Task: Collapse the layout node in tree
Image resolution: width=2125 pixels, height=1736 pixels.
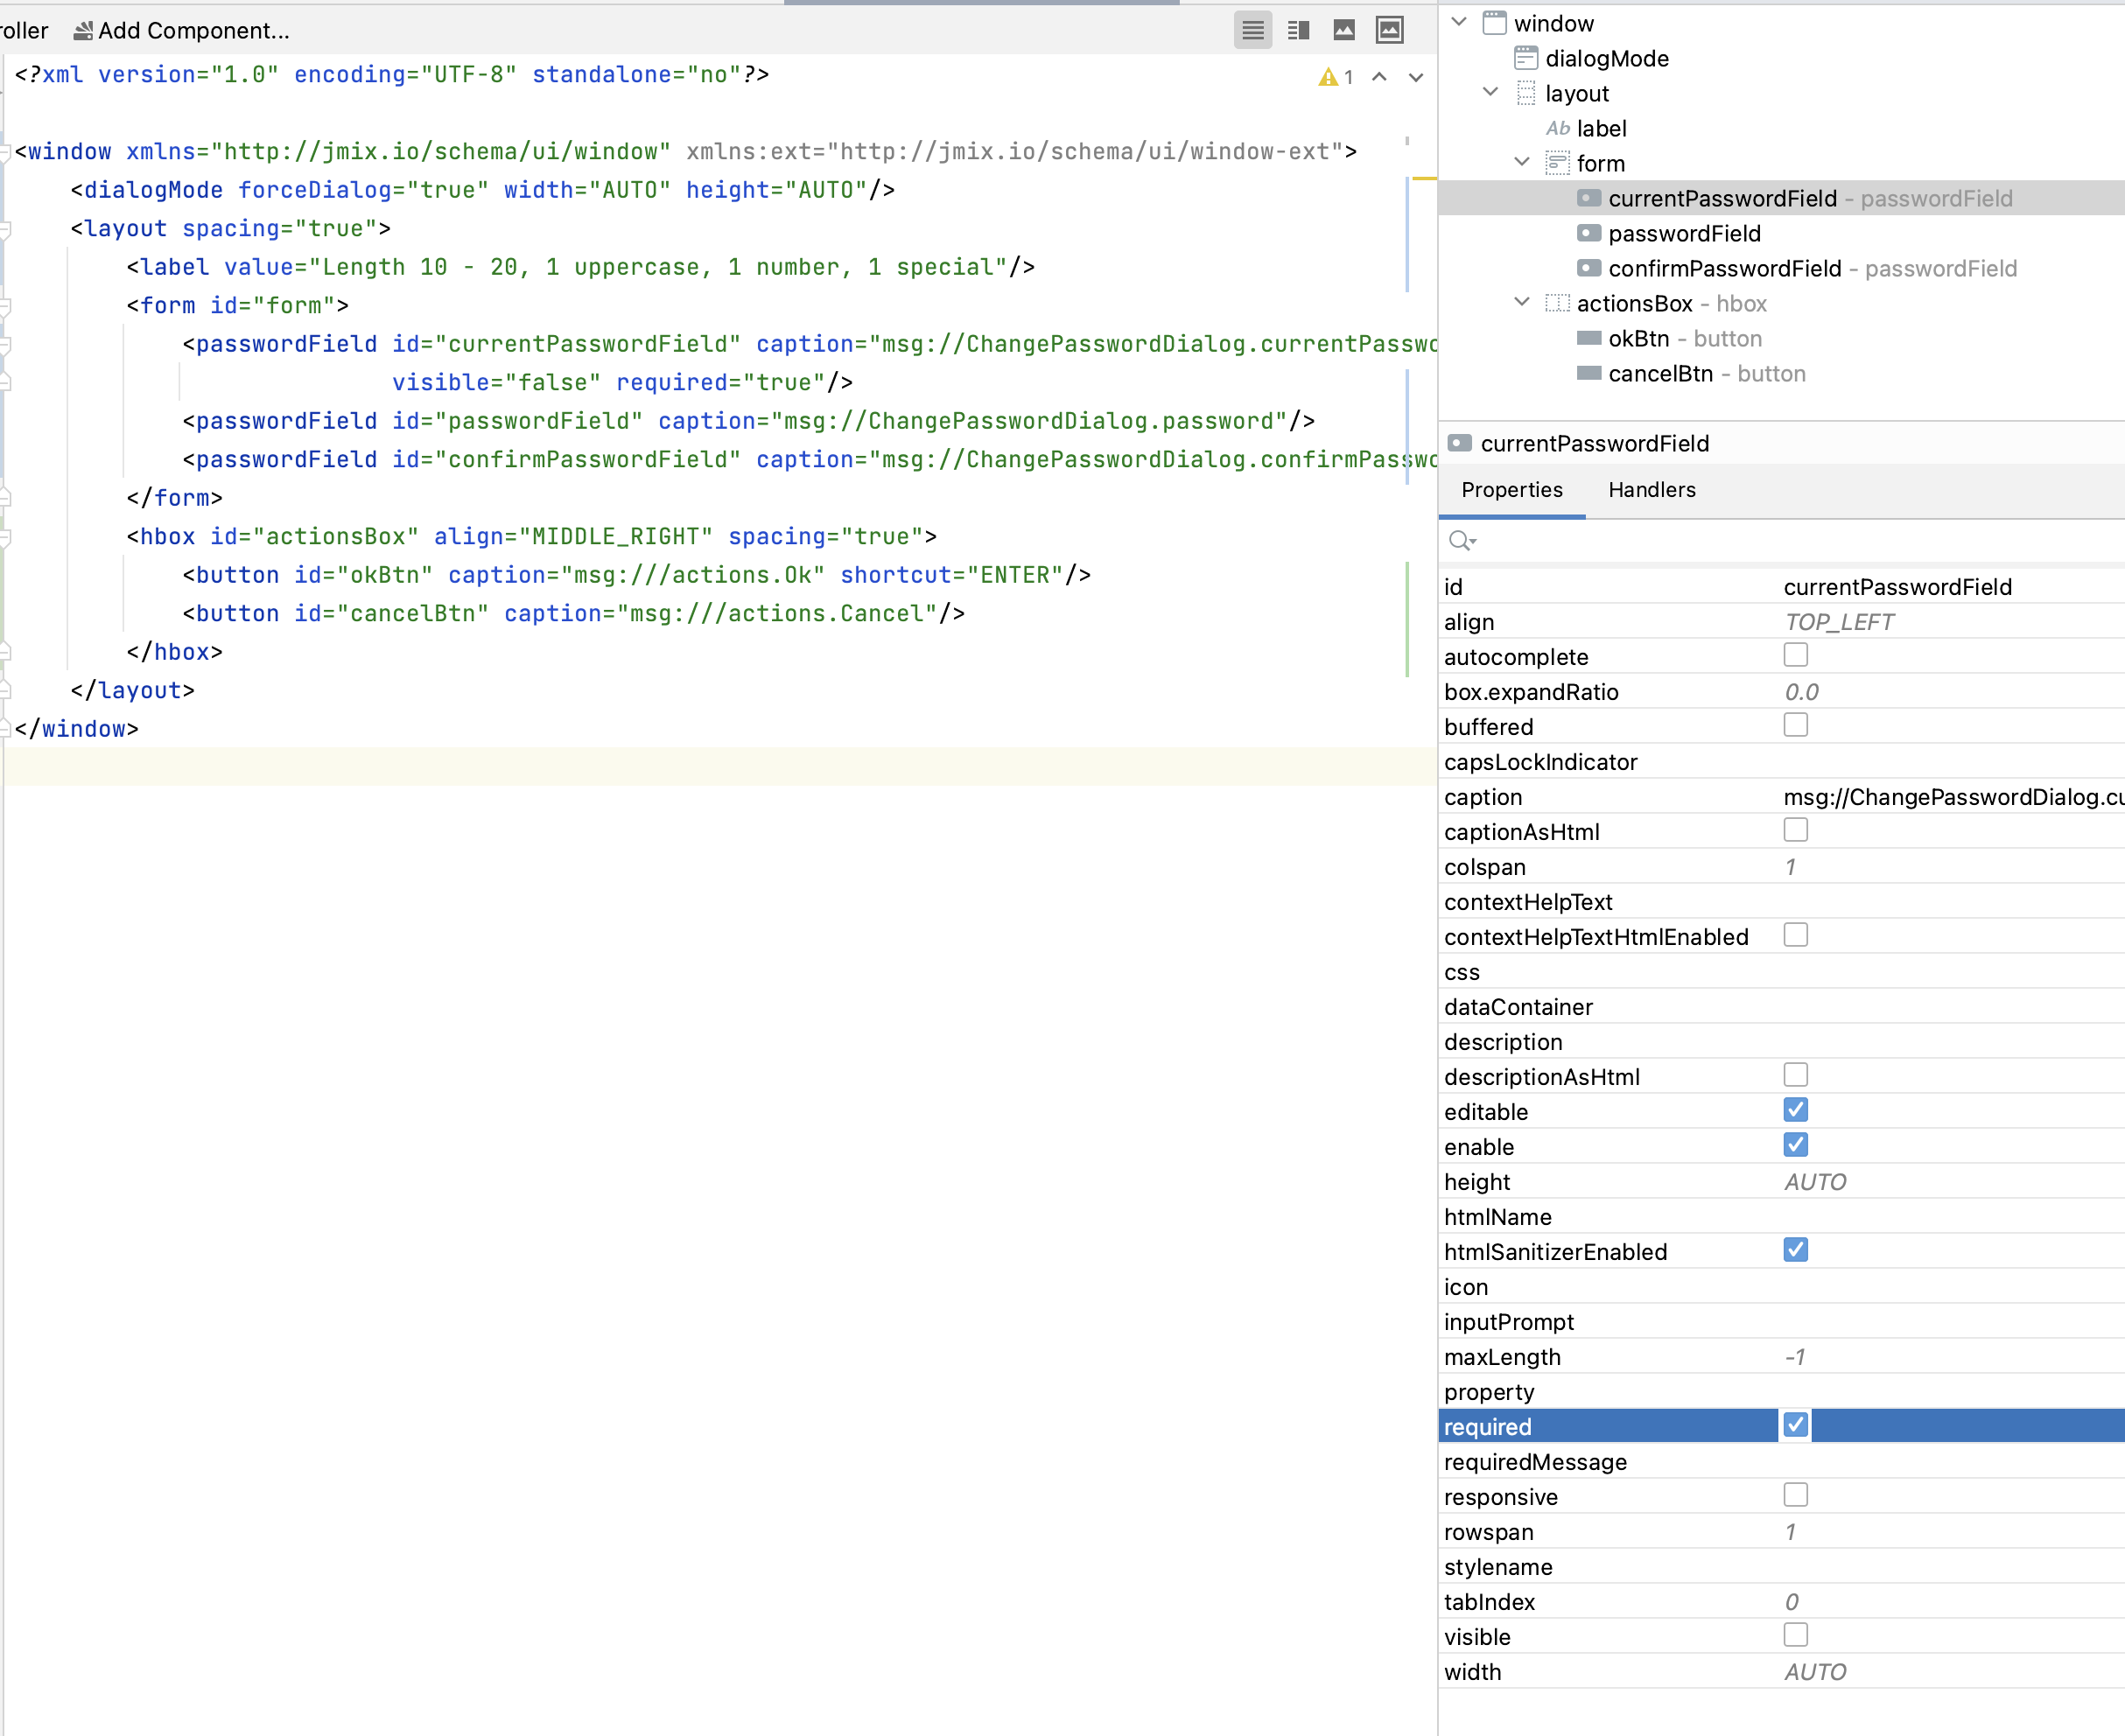Action: pyautogui.click(x=1490, y=92)
